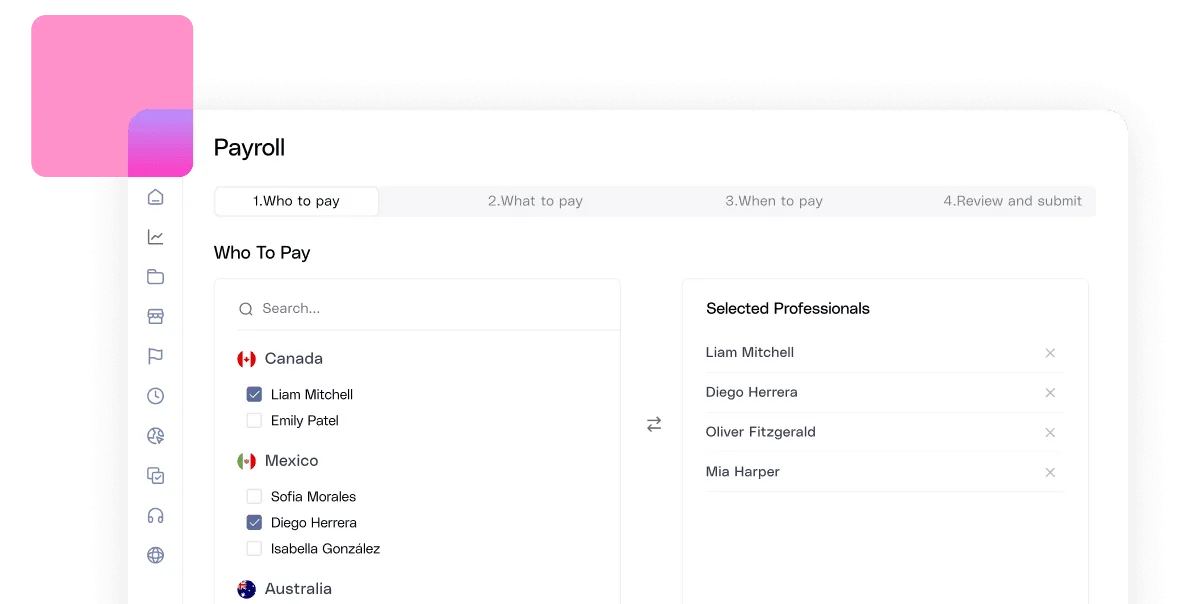The height and width of the screenshot is (604, 1200).
Task: Open the checklist tasks icon in sidebar
Action: 155,476
